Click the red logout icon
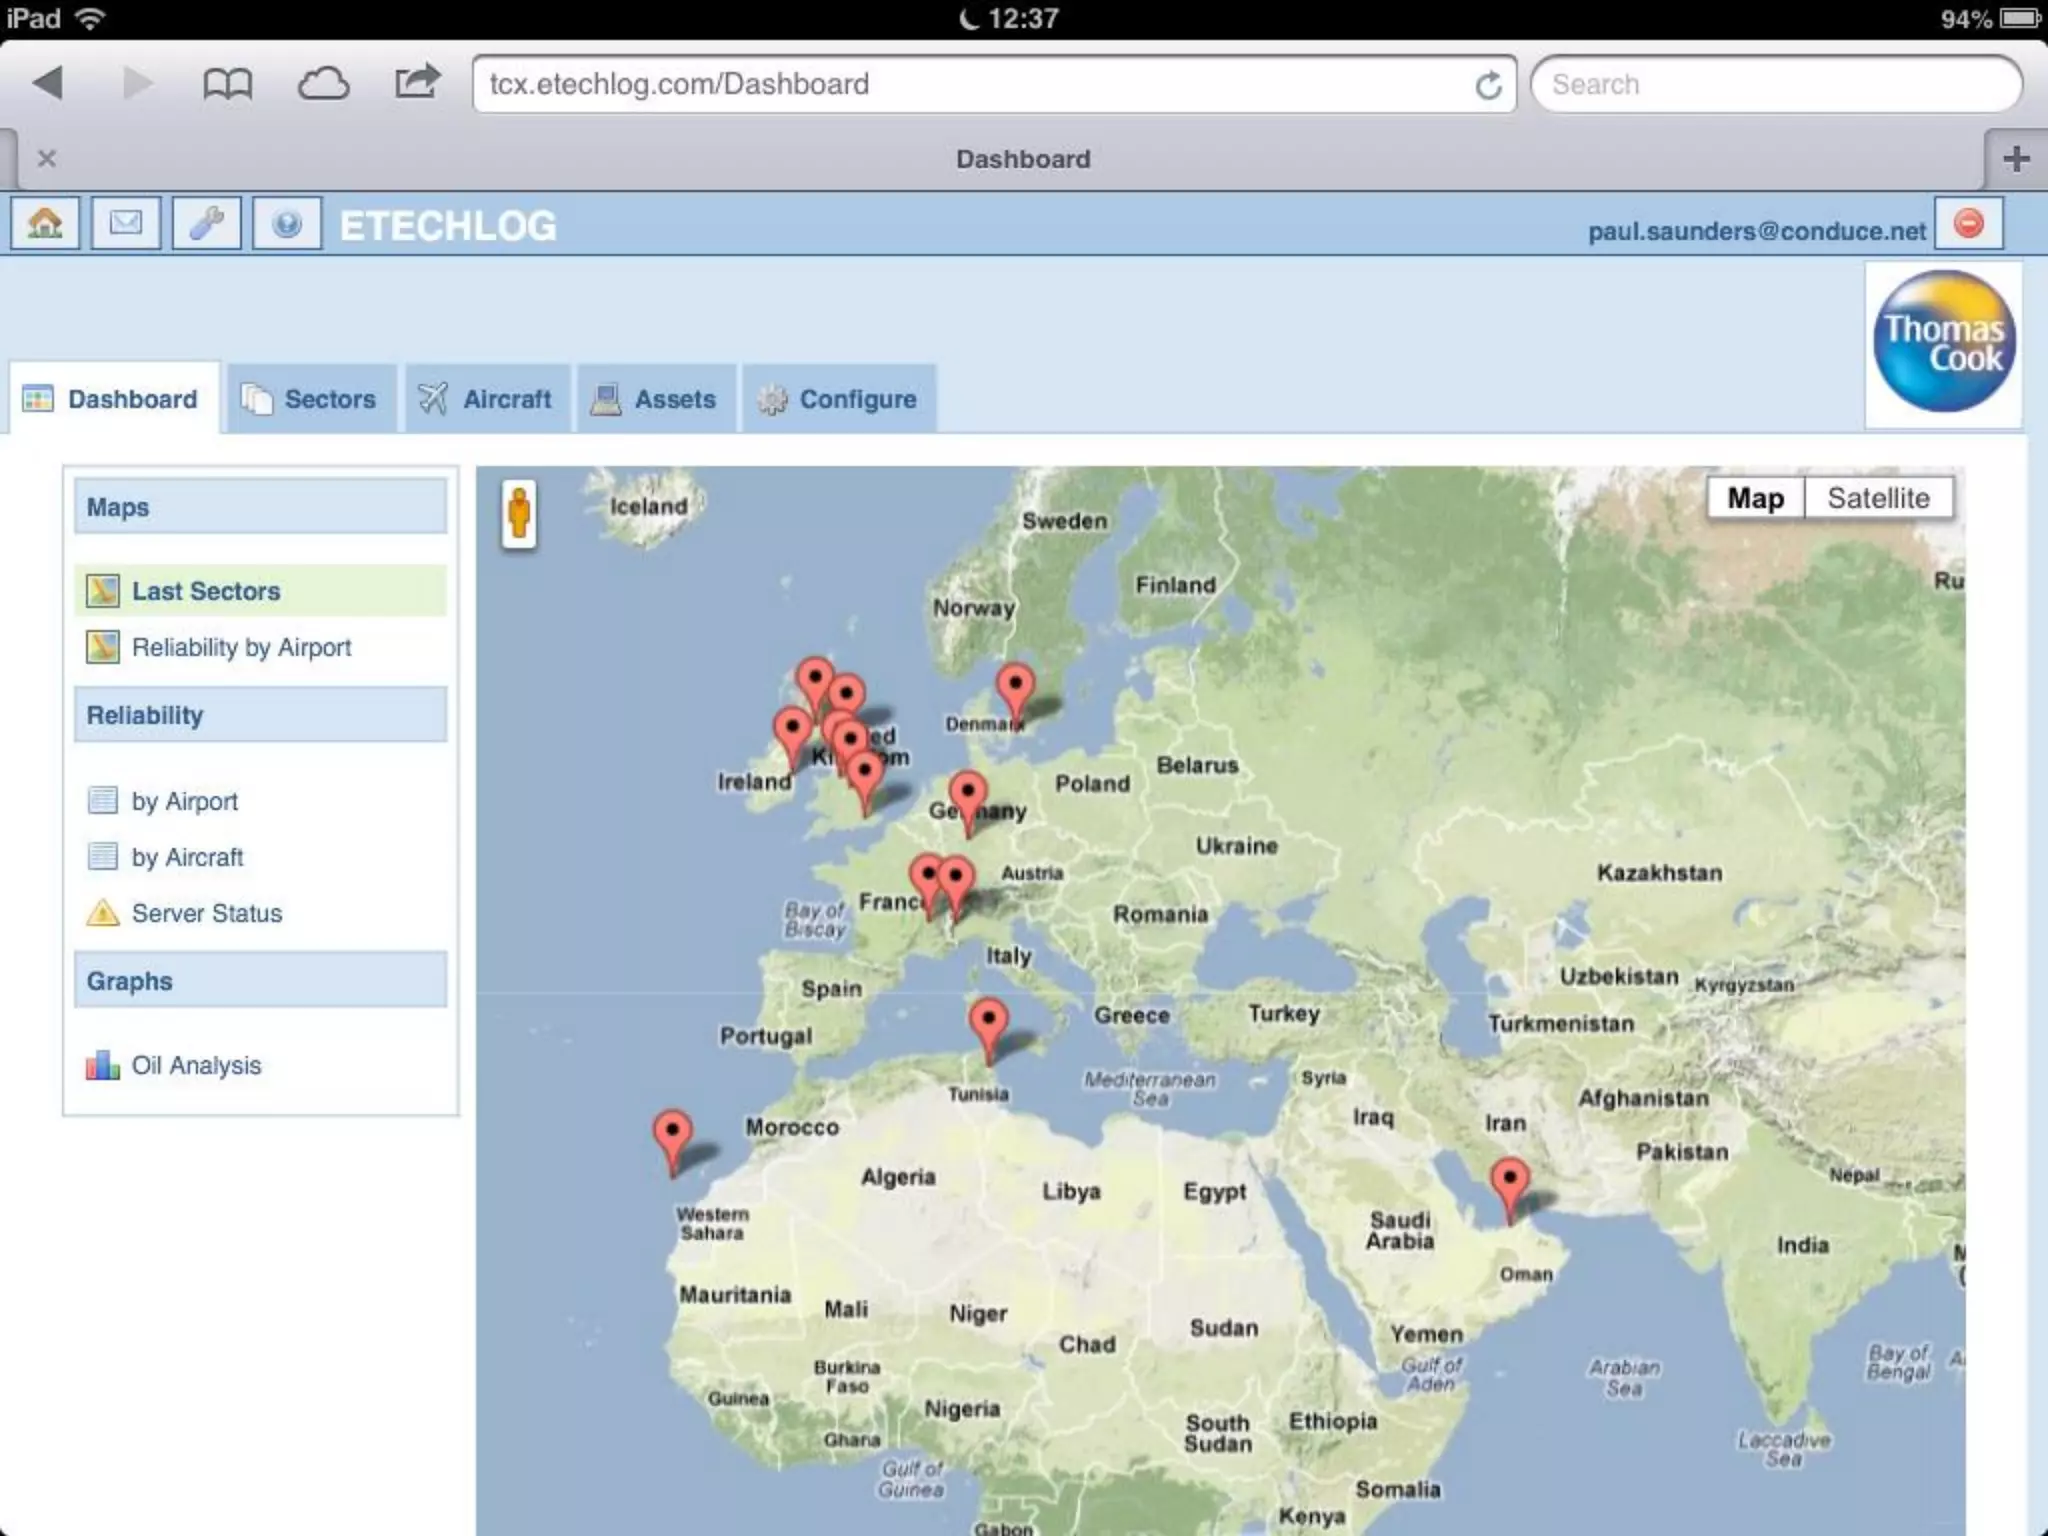Viewport: 2048px width, 1536px height. pyautogui.click(x=1968, y=223)
